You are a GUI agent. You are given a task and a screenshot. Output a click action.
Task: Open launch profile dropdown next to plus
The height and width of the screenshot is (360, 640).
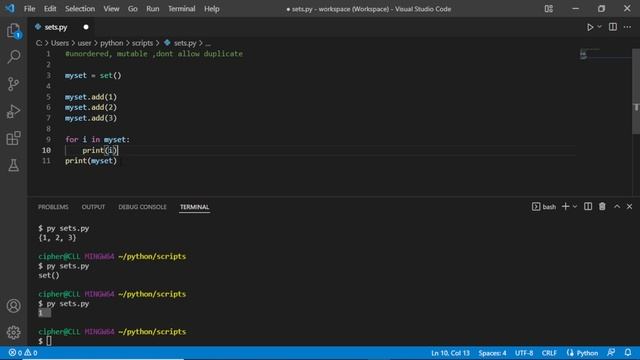pos(575,207)
